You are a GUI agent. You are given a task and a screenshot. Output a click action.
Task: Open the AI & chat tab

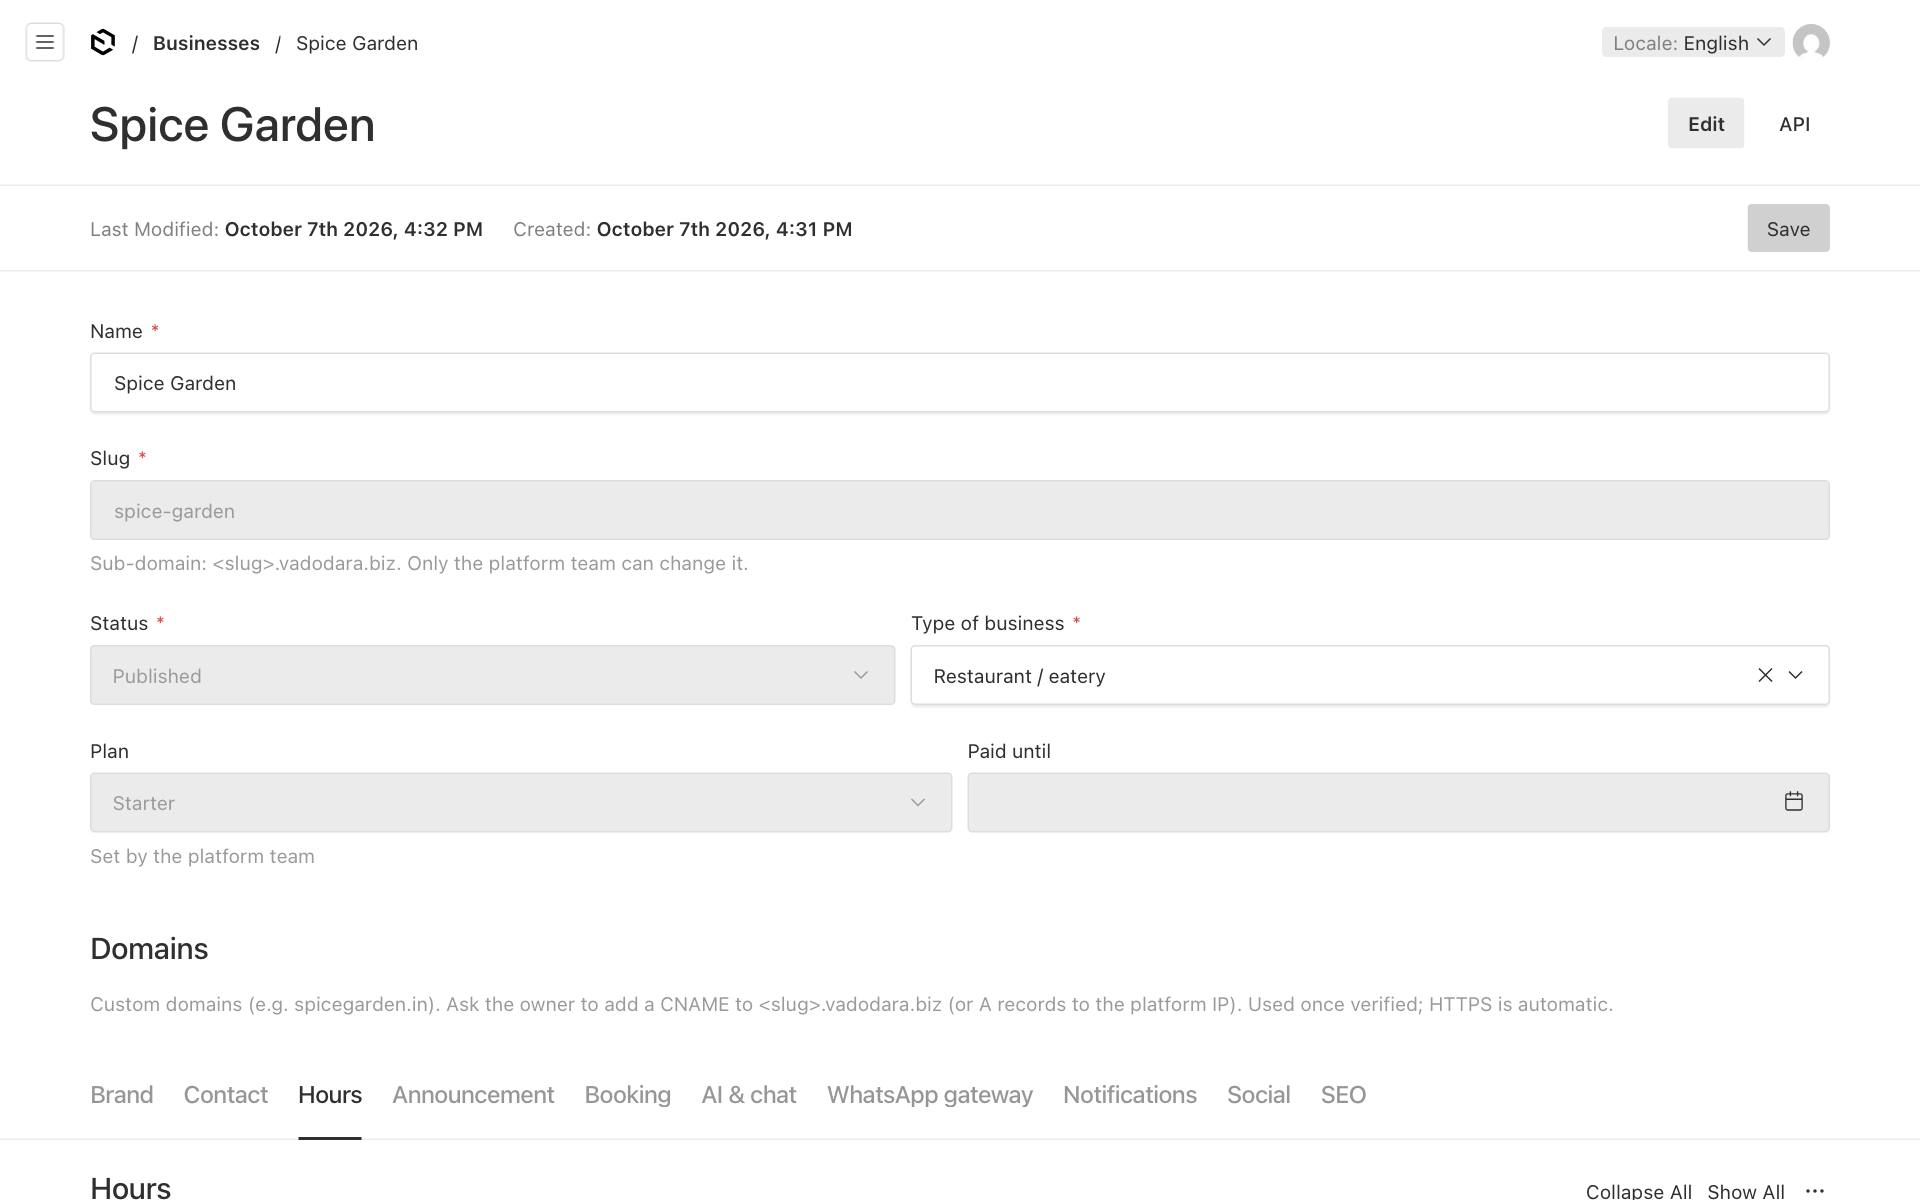tap(749, 1095)
